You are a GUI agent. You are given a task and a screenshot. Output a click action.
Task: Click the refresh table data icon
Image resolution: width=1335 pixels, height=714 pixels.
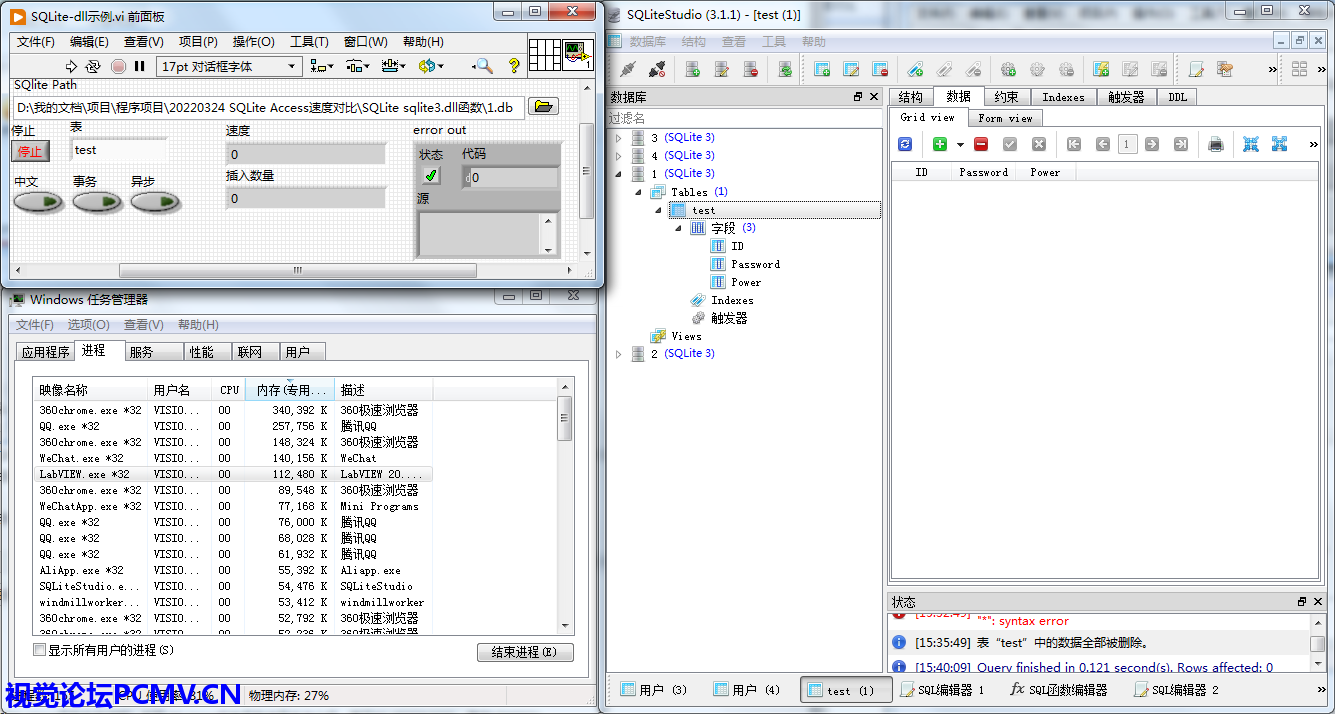905,144
